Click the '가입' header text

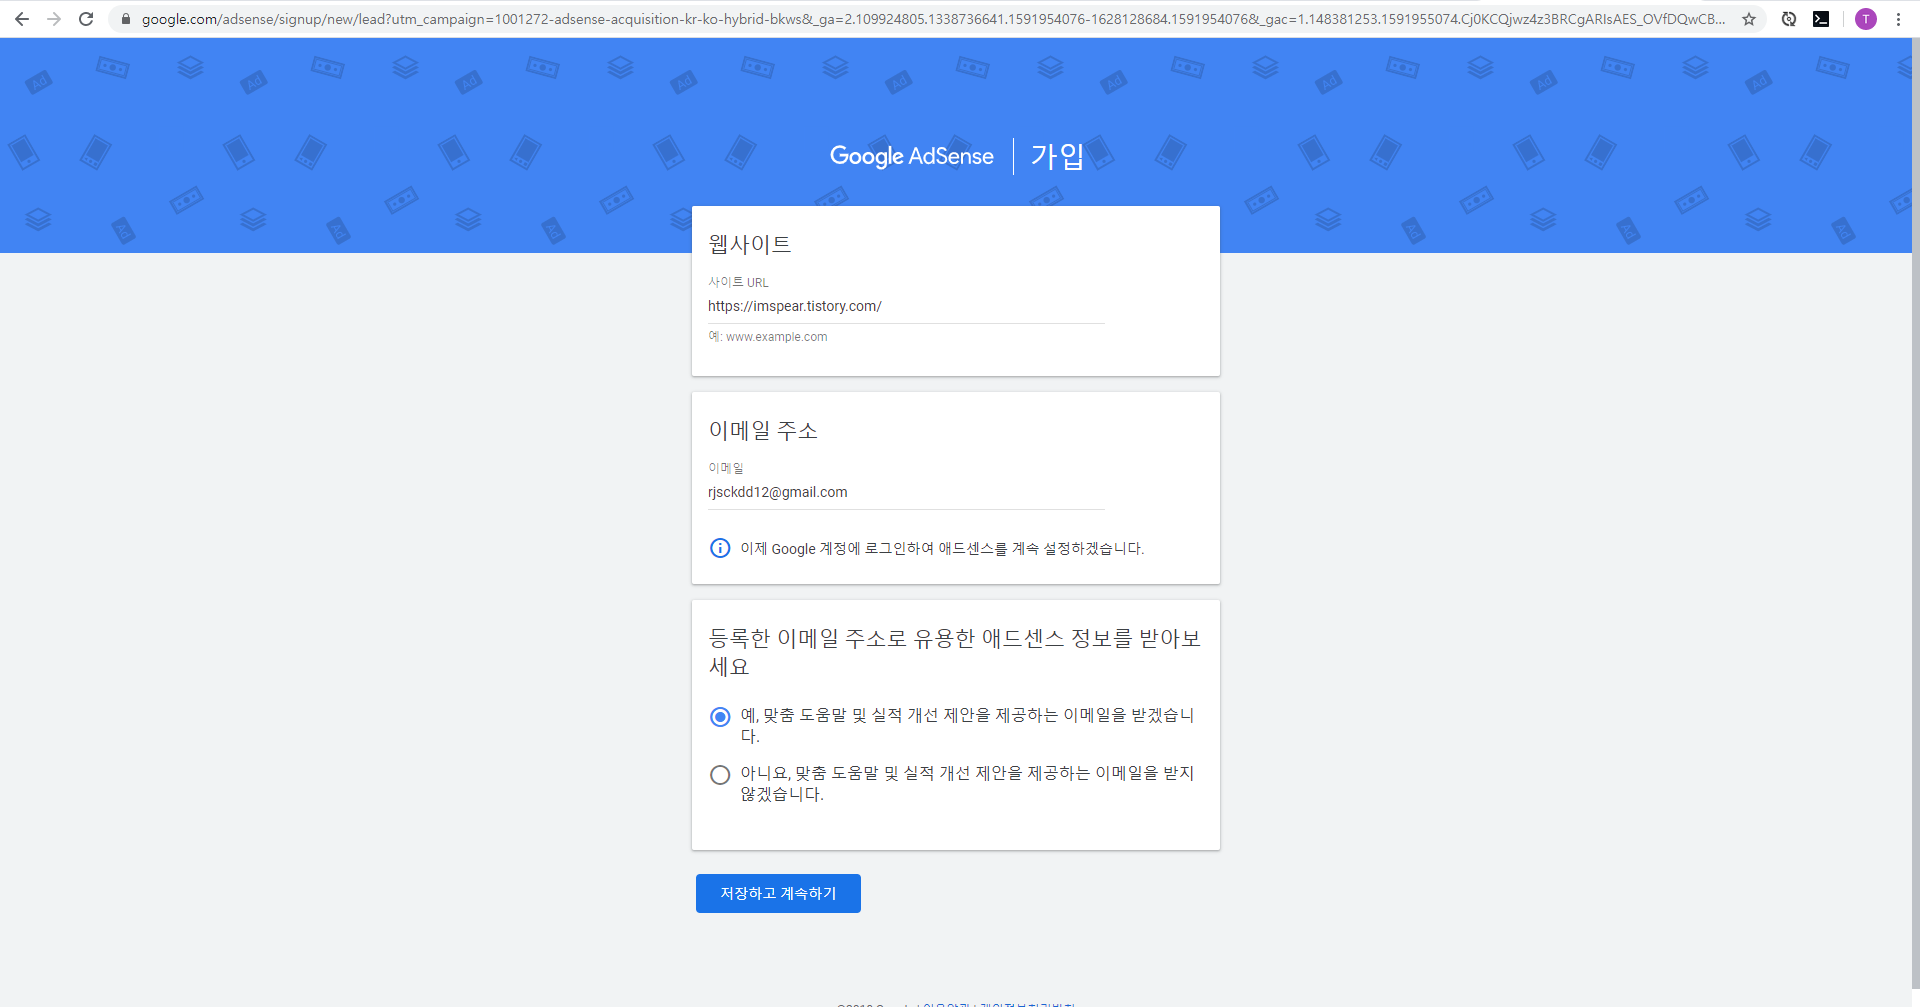pos(1057,156)
